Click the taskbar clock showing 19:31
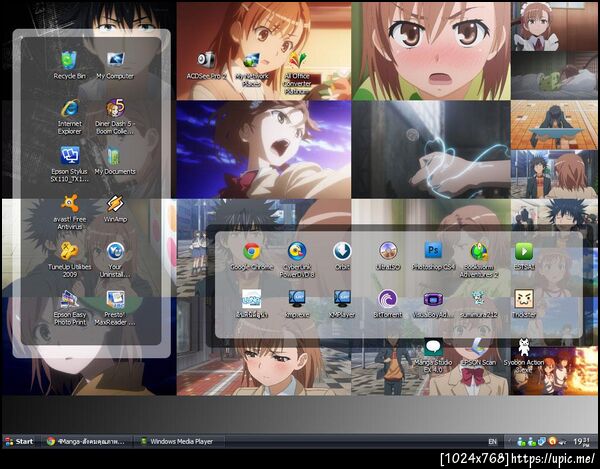This screenshot has width=600, height=469. click(582, 442)
